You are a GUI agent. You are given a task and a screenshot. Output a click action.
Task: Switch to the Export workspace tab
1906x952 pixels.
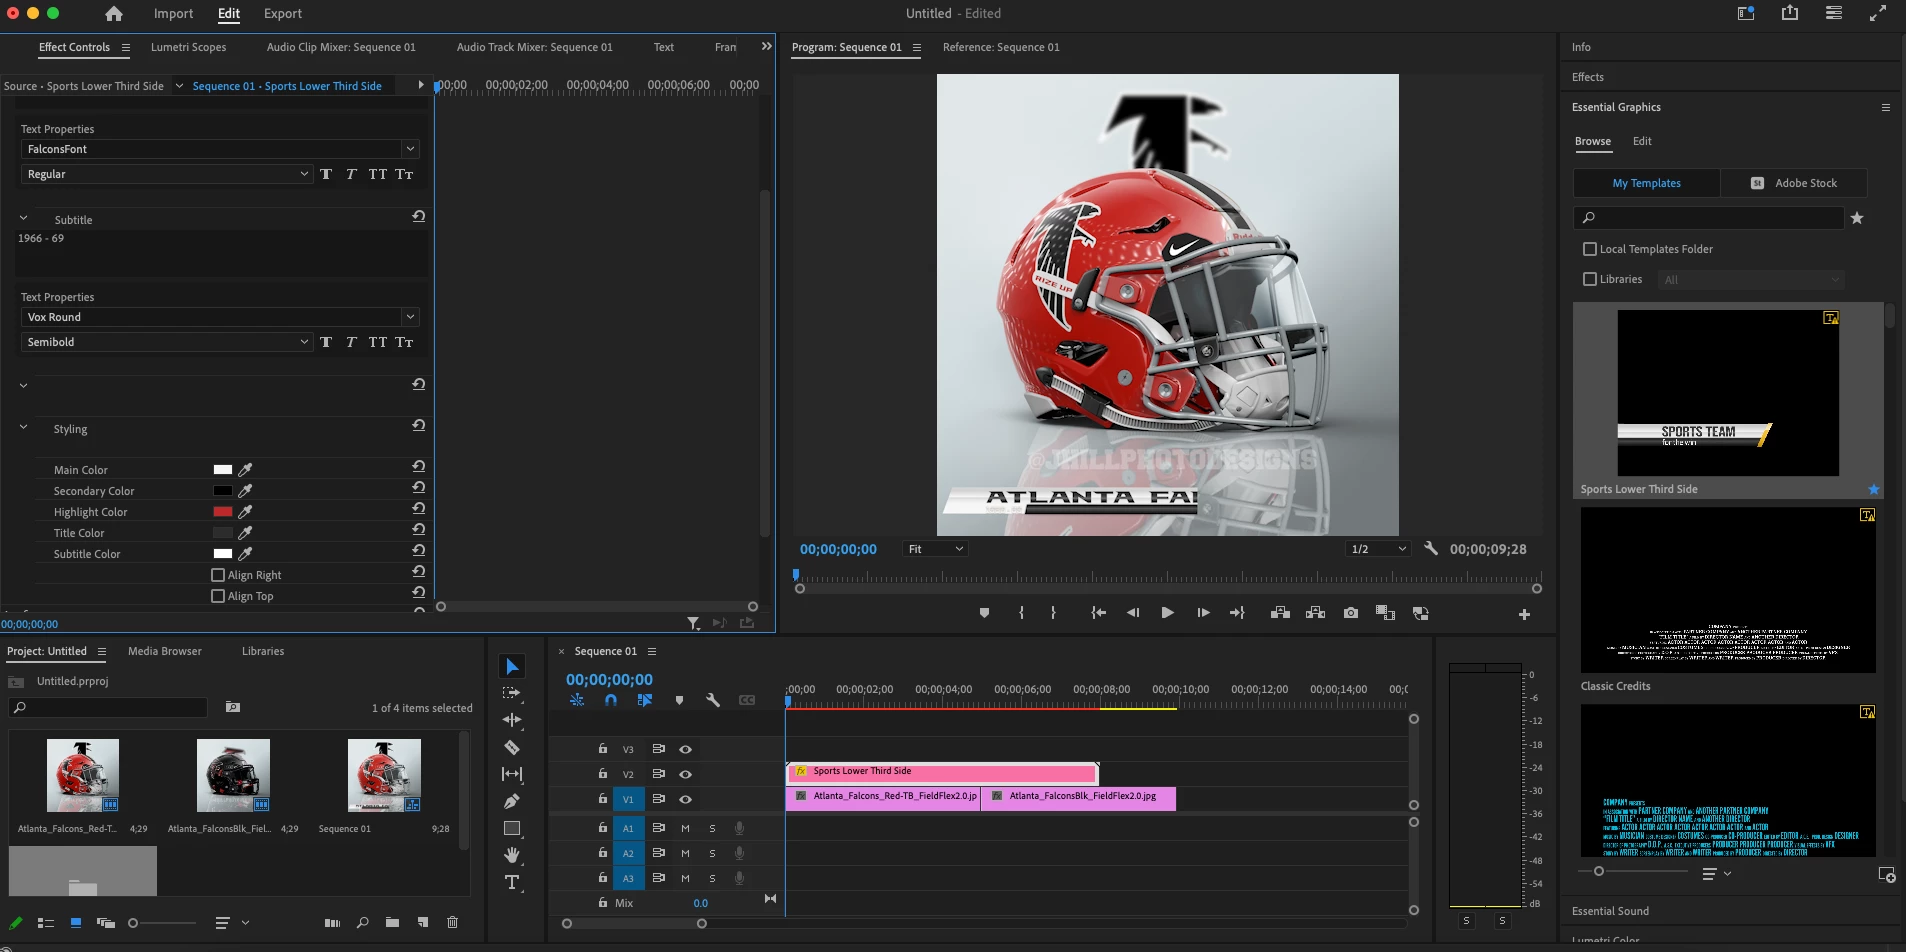283,14
